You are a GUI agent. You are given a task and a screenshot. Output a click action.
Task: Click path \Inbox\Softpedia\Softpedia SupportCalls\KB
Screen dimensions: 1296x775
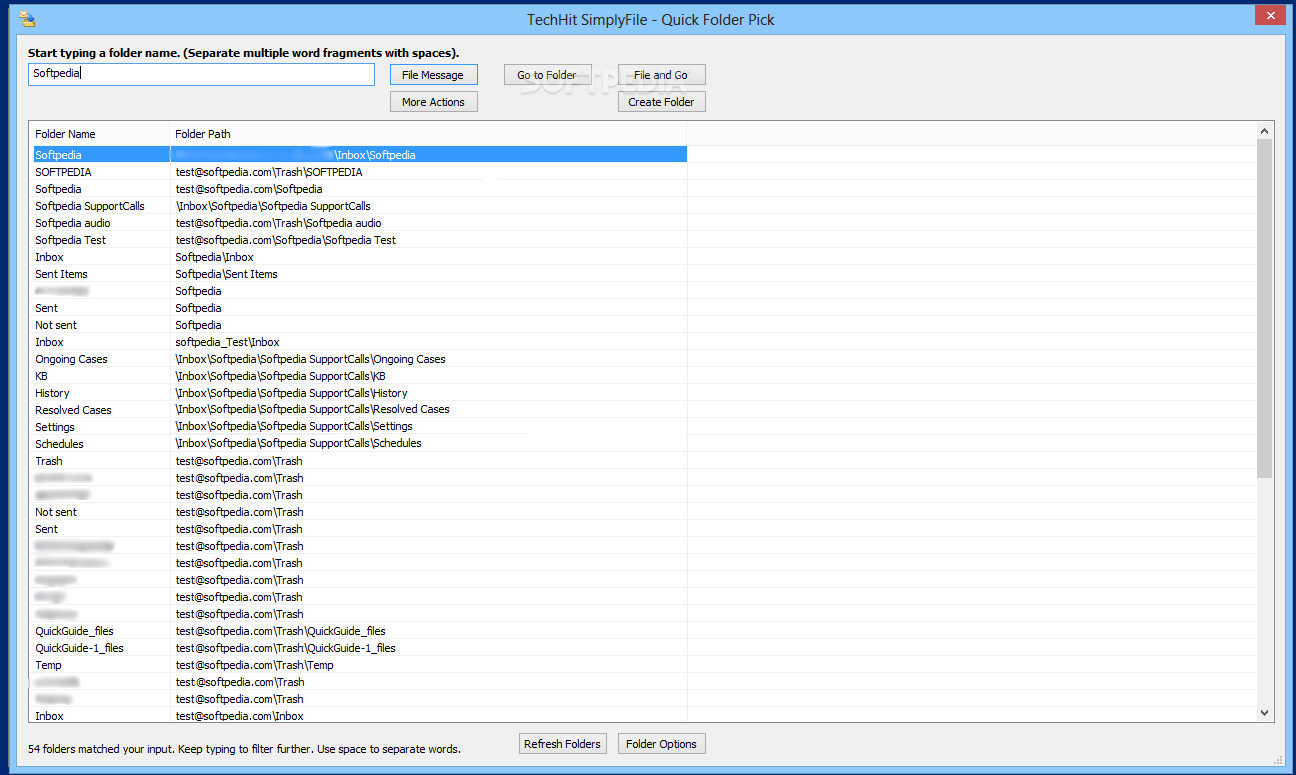(280, 376)
